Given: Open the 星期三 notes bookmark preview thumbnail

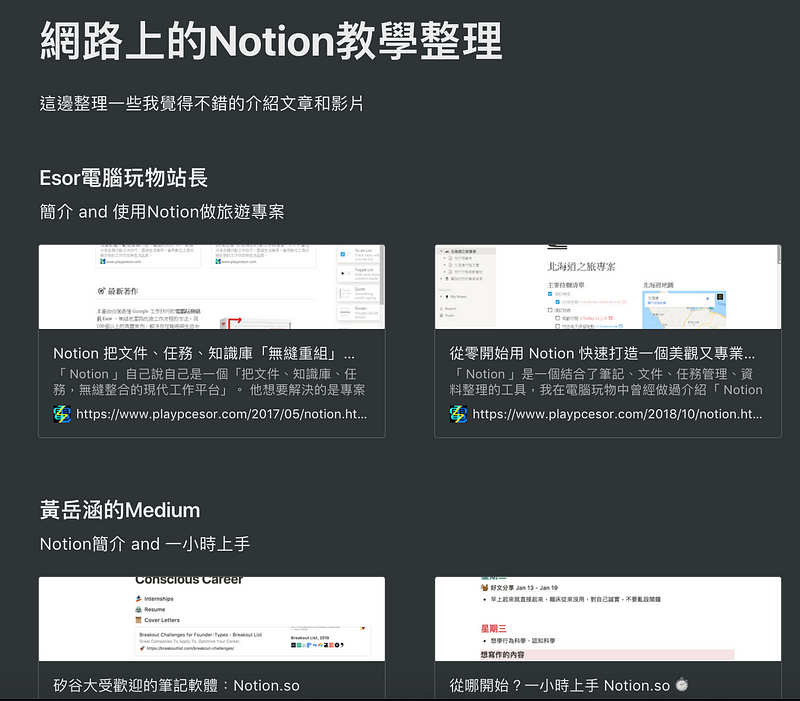Looking at the screenshot, I should coord(608,619).
